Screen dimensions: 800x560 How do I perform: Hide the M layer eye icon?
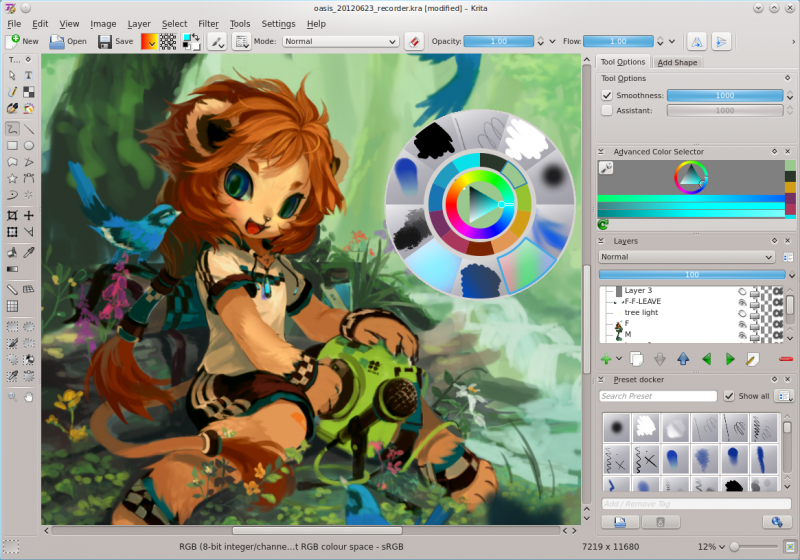742,335
